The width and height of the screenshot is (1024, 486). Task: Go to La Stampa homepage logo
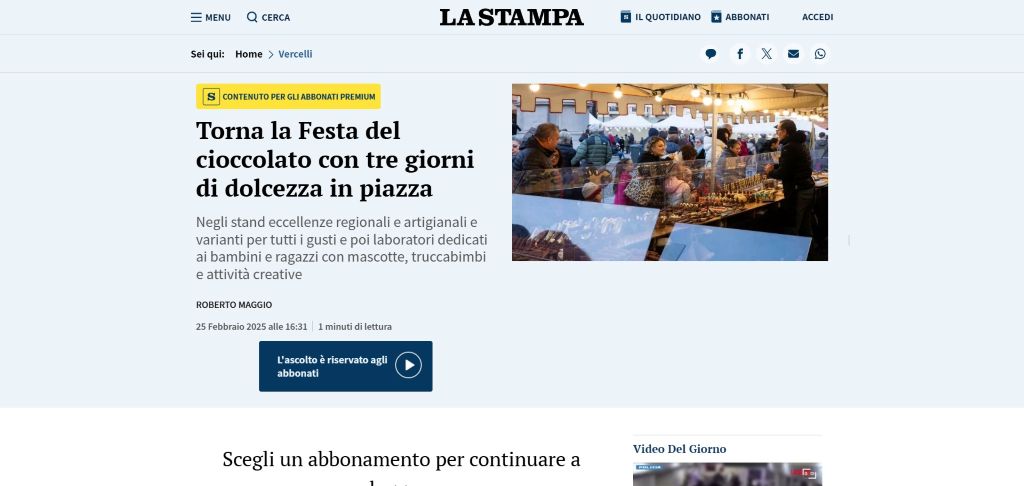pos(511,17)
